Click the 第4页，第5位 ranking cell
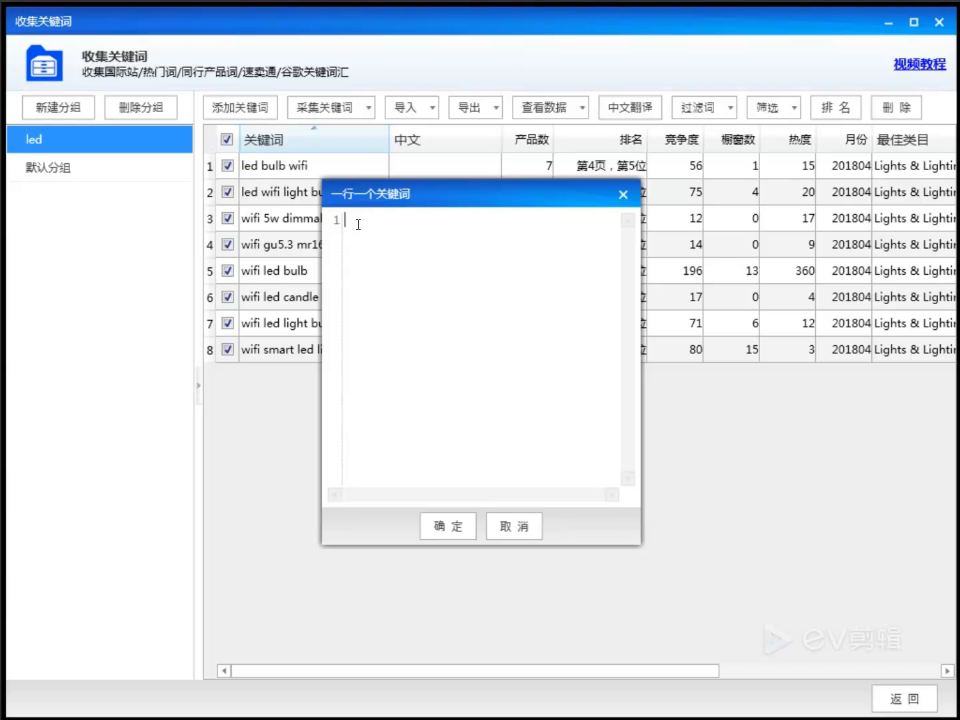960x720 pixels. [x=601, y=166]
